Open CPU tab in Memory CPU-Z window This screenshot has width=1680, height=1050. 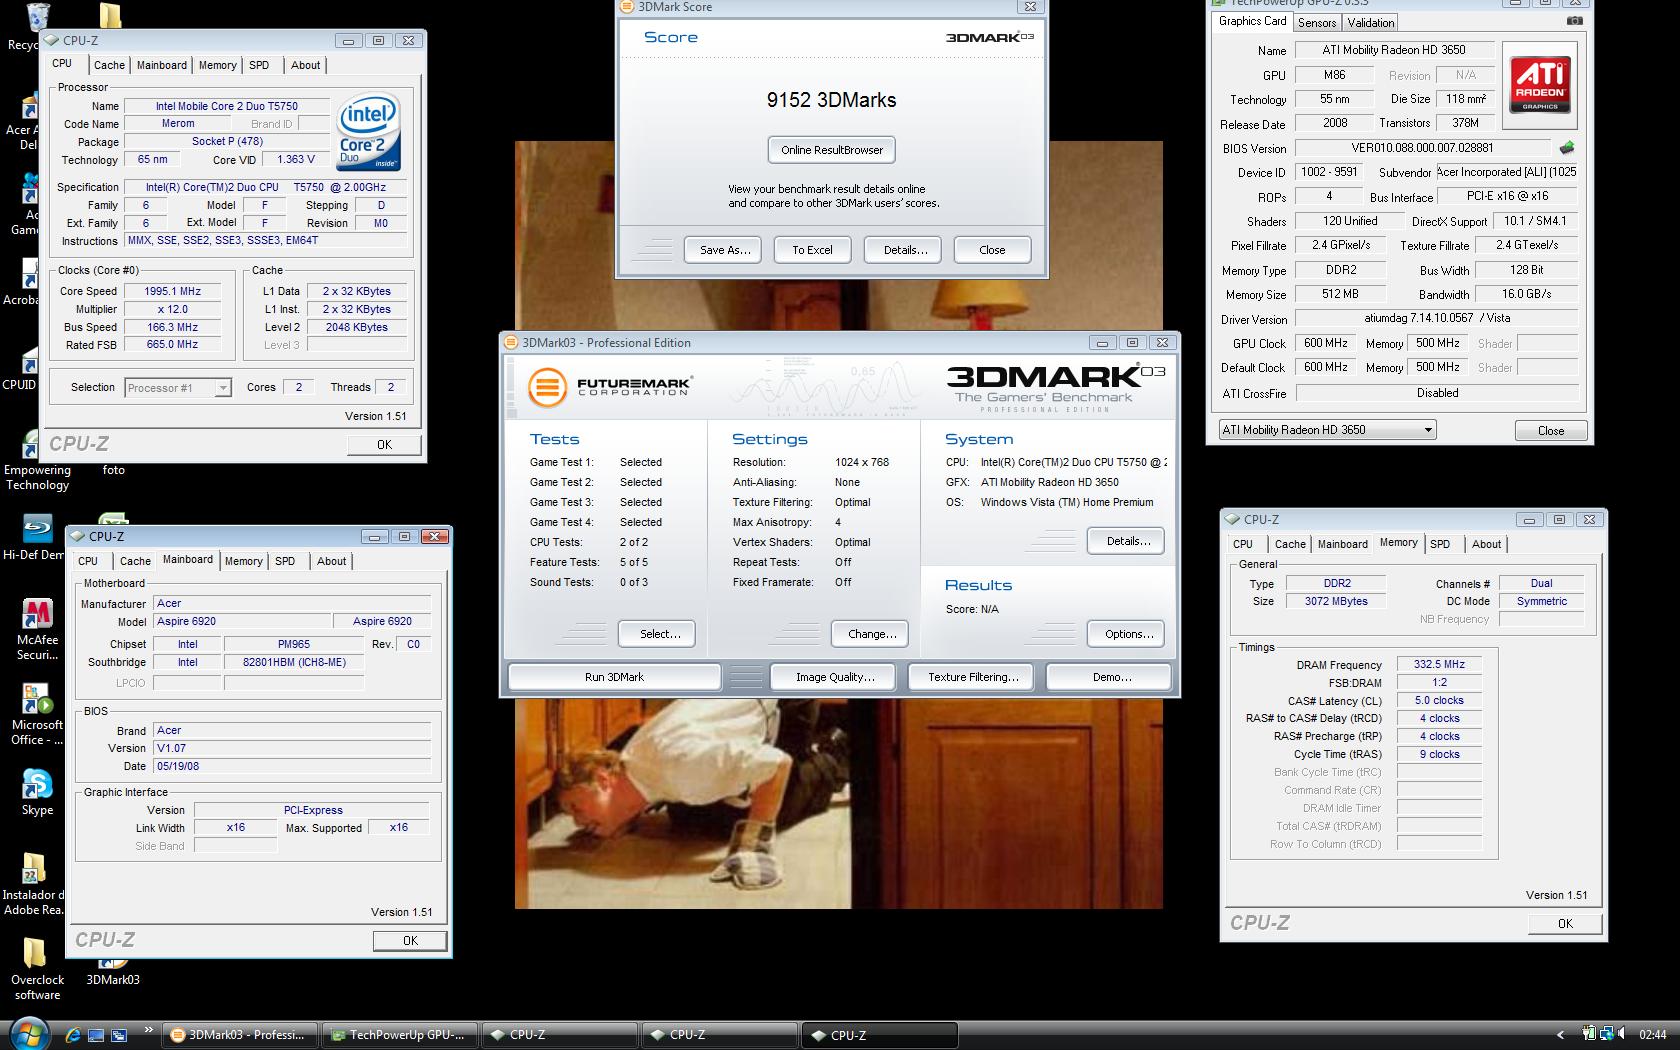point(1242,544)
